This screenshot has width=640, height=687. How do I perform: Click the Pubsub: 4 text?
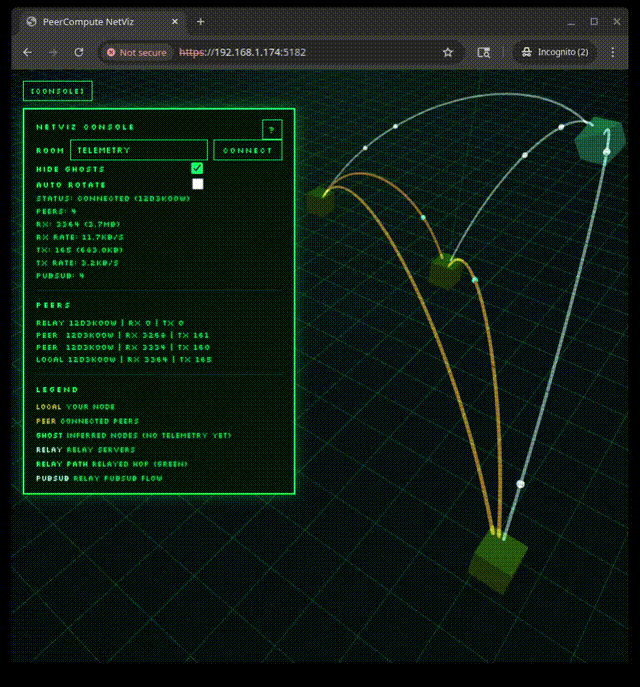pos(60,276)
